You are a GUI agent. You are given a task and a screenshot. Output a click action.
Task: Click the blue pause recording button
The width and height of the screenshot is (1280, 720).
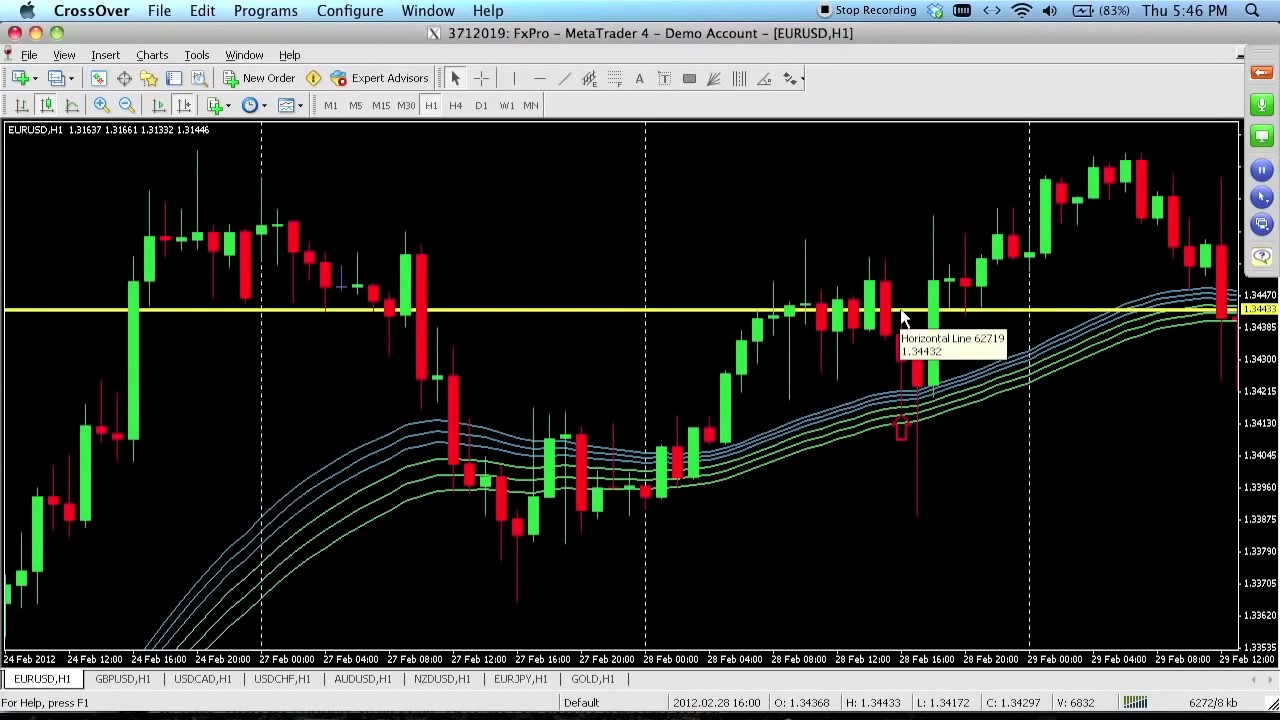pyautogui.click(x=1262, y=171)
